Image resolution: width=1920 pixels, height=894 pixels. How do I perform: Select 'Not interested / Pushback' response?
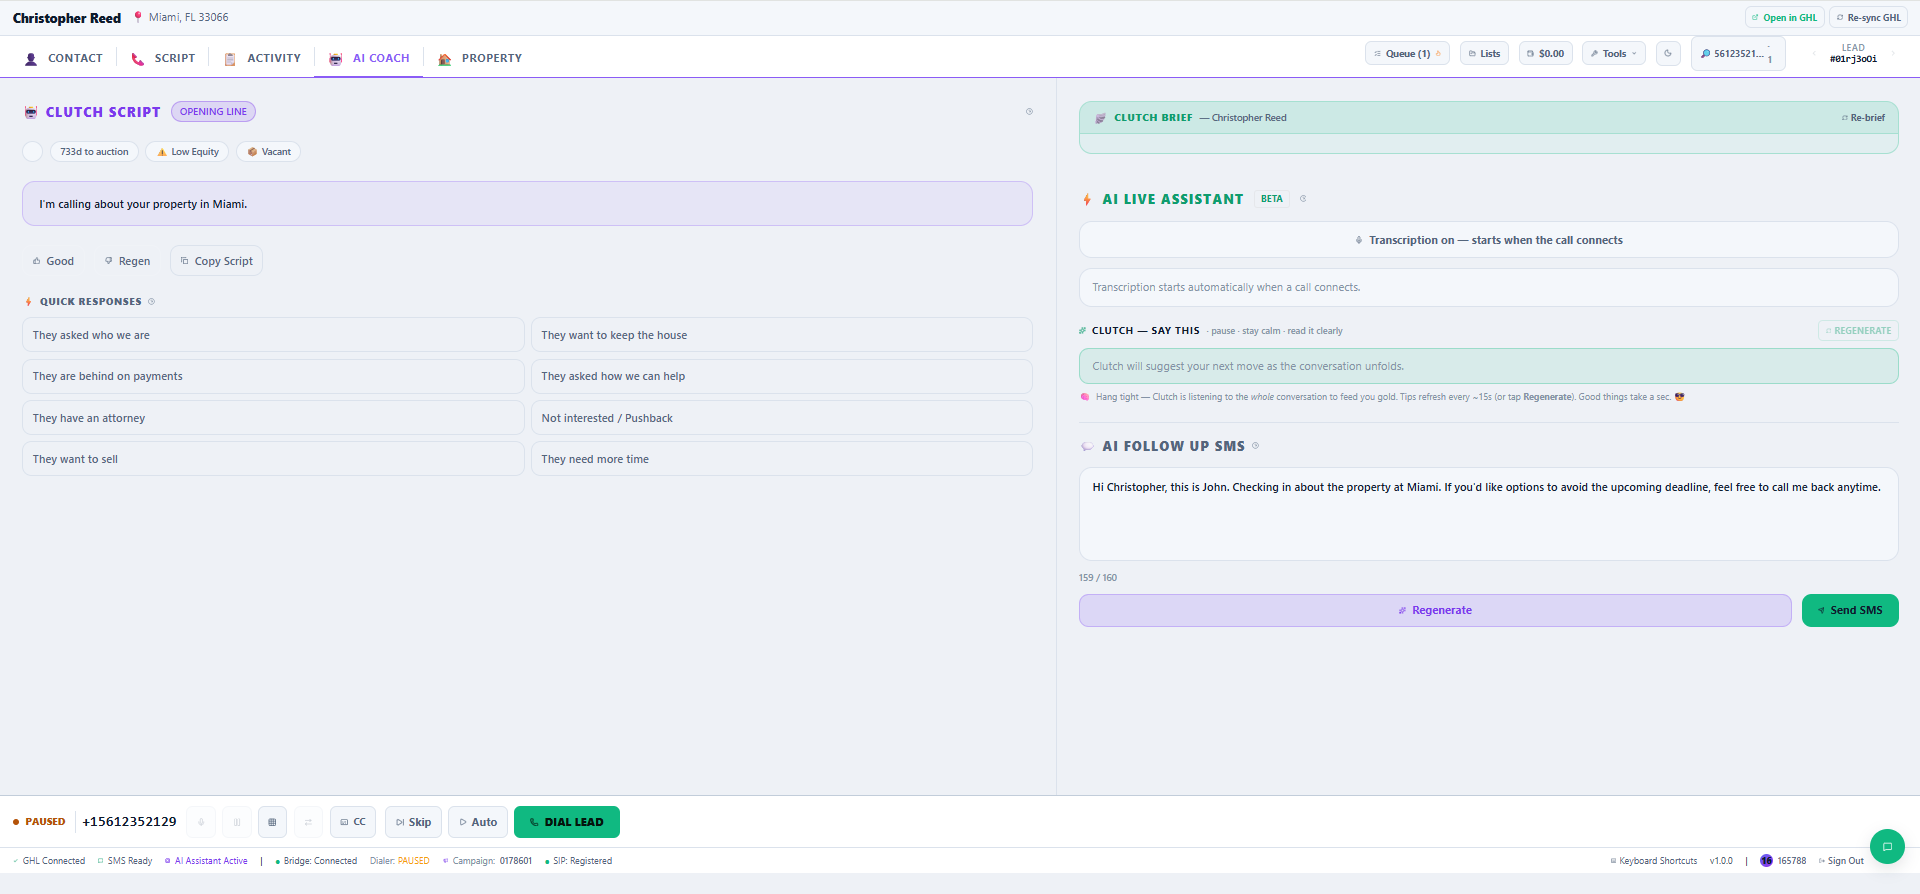(782, 418)
